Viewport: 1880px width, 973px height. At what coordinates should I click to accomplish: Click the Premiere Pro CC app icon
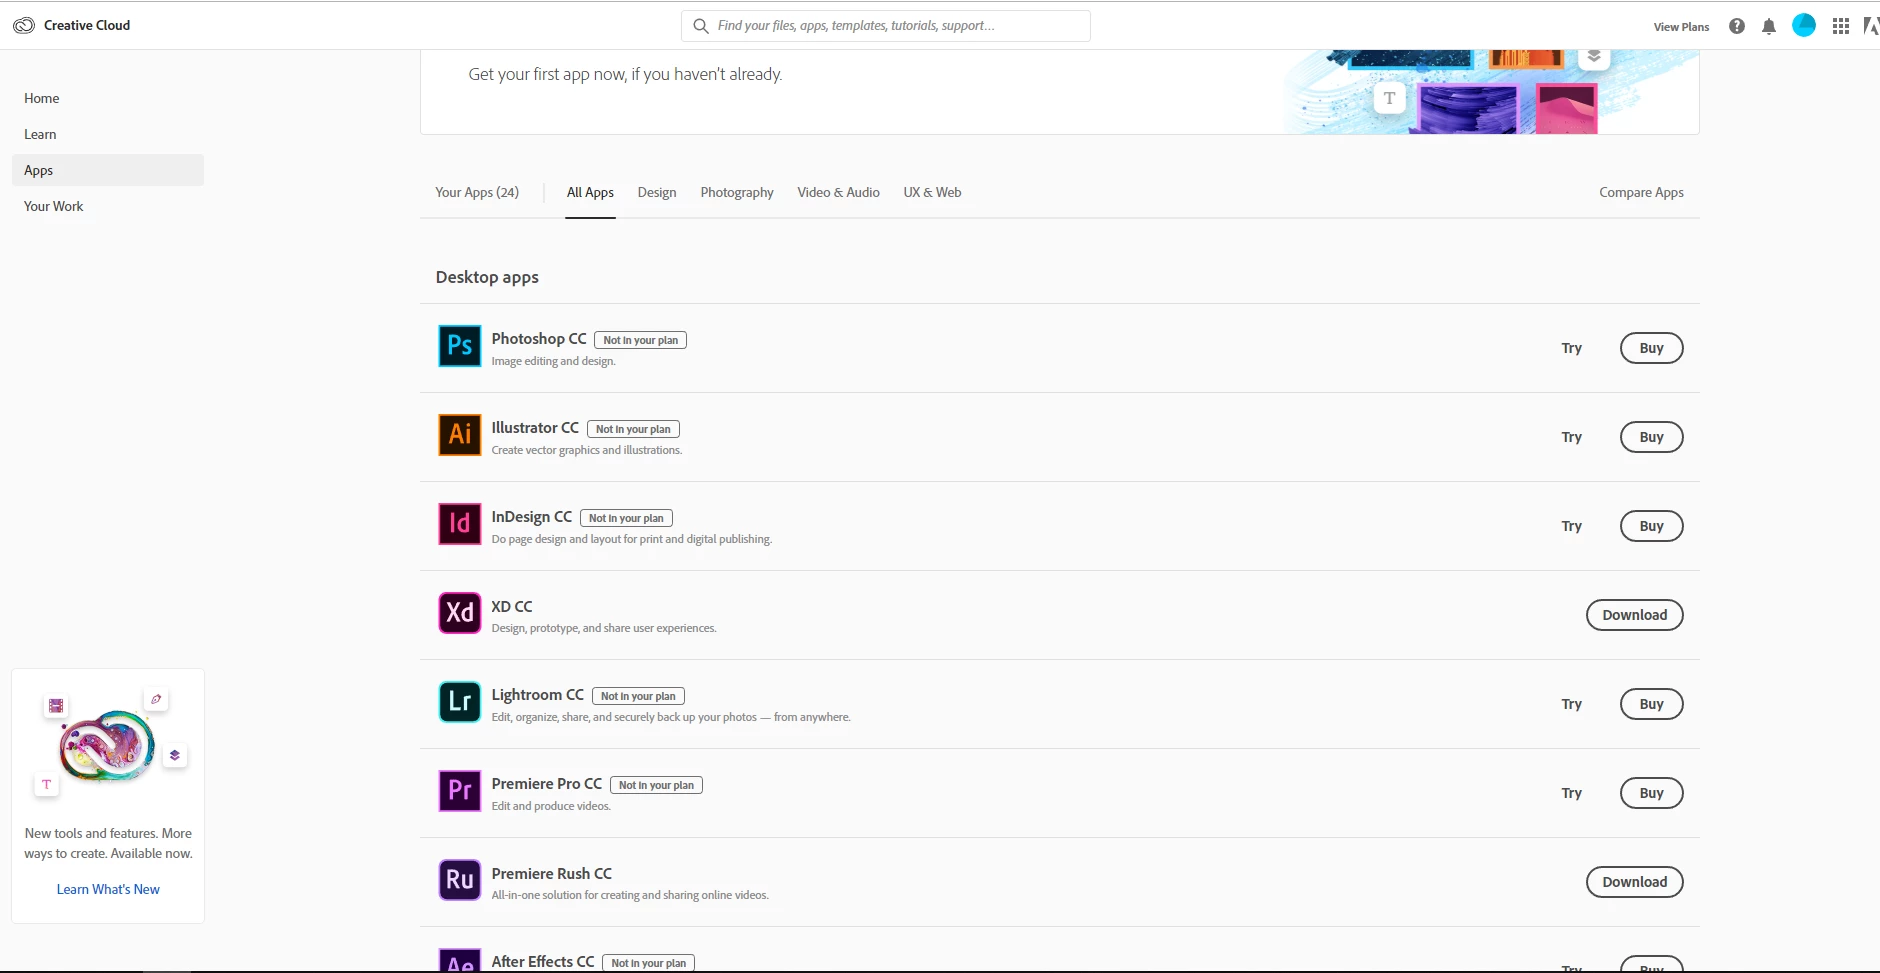pyautogui.click(x=460, y=791)
